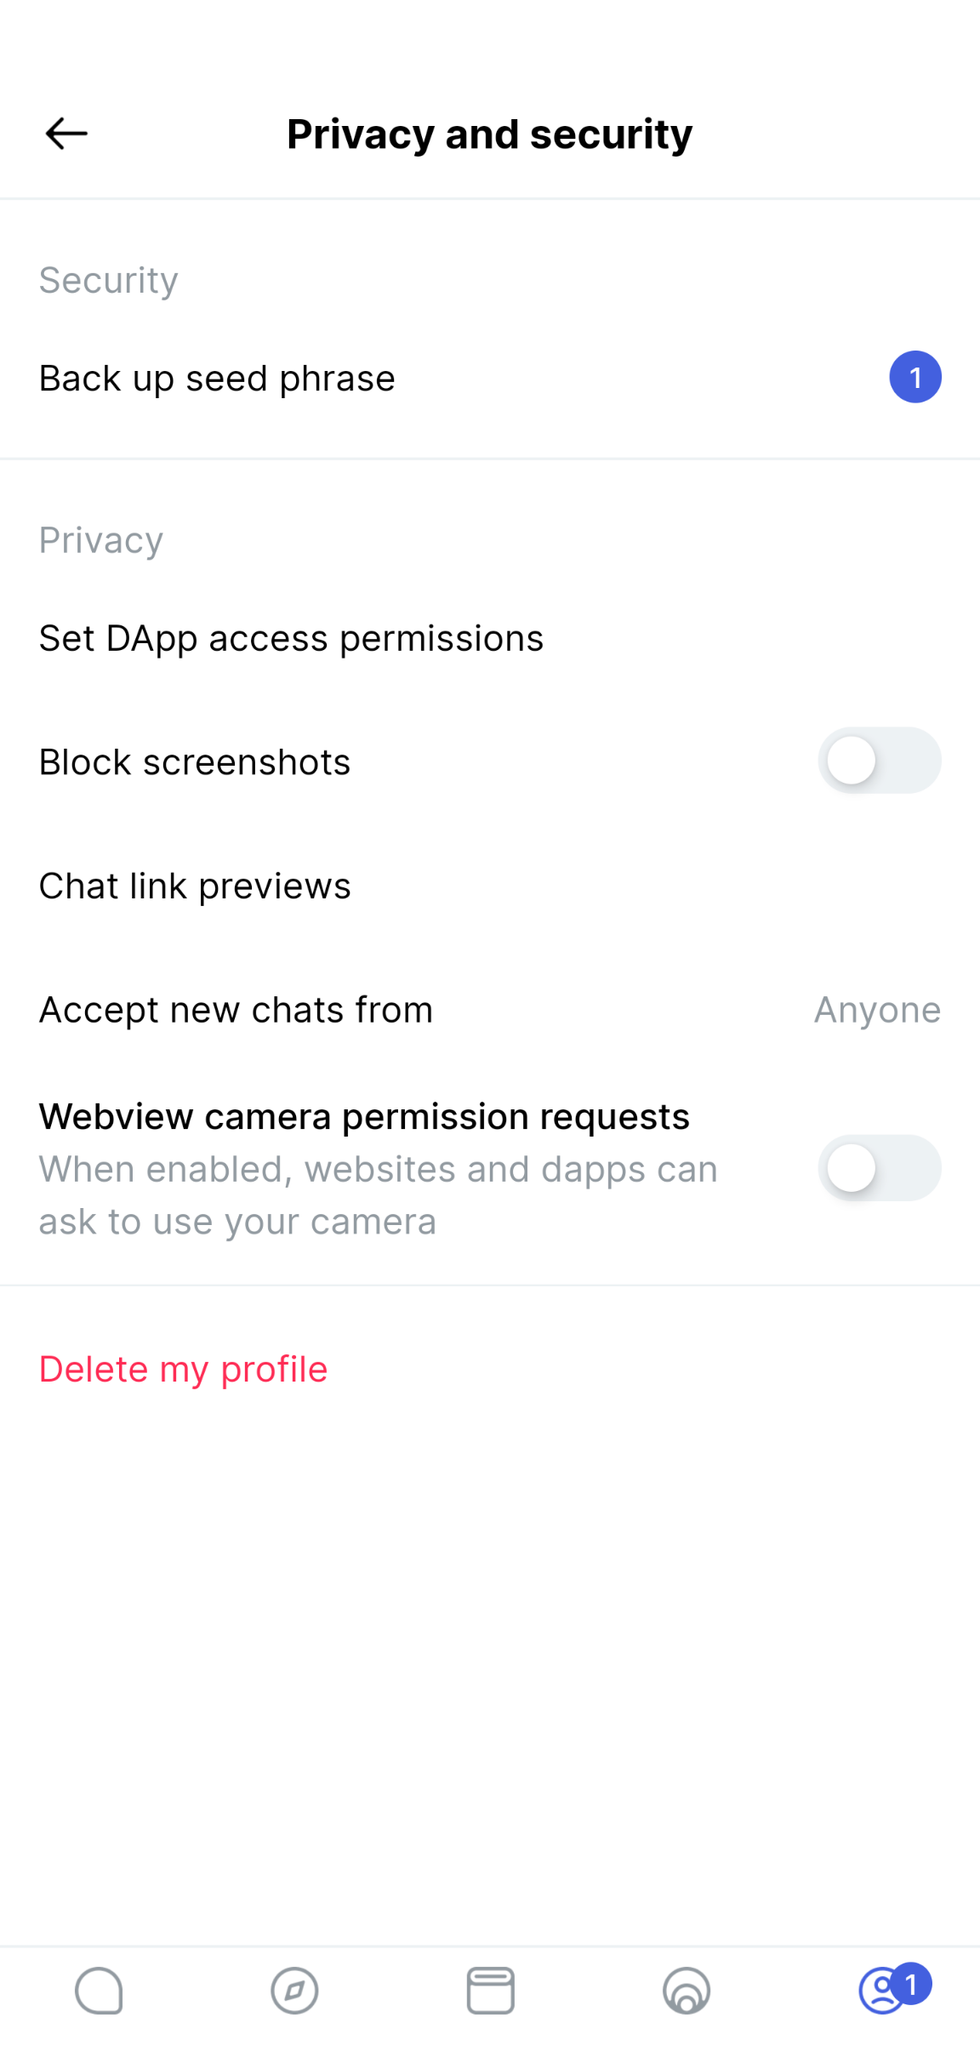
Task: Tap the Privacy and security title
Action: pyautogui.click(x=489, y=134)
